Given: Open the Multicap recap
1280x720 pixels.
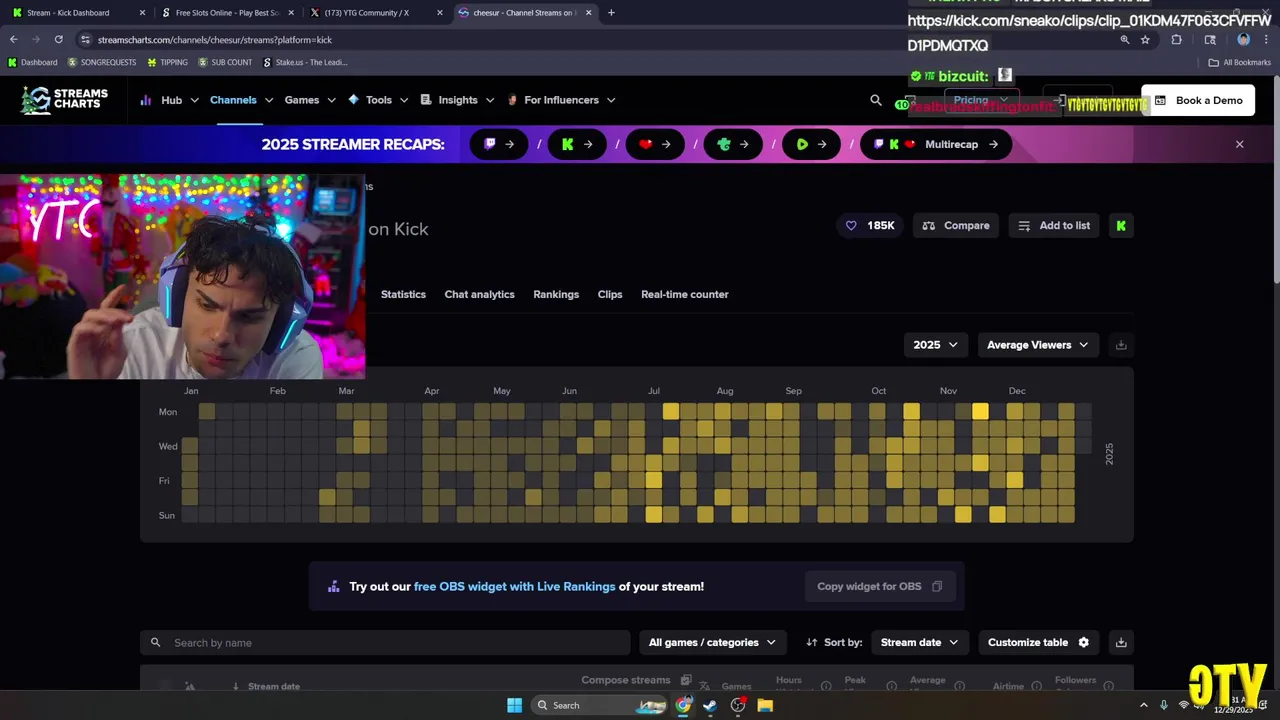Looking at the screenshot, I should 936,144.
